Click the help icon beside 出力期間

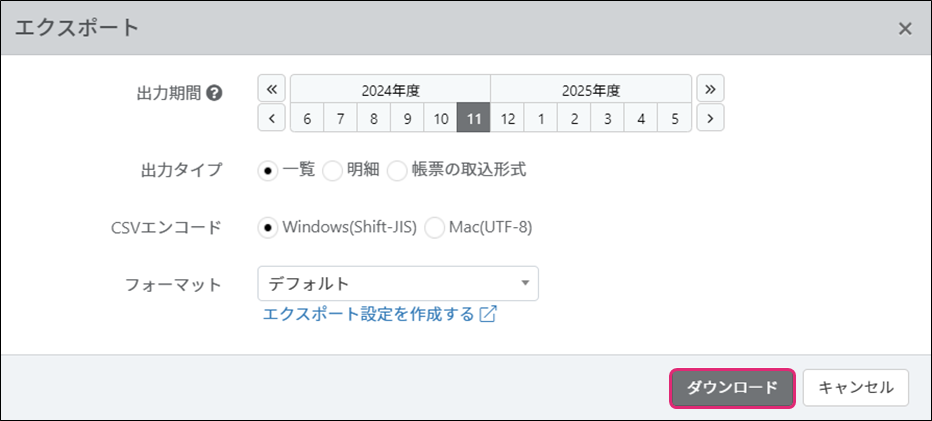coord(214,93)
